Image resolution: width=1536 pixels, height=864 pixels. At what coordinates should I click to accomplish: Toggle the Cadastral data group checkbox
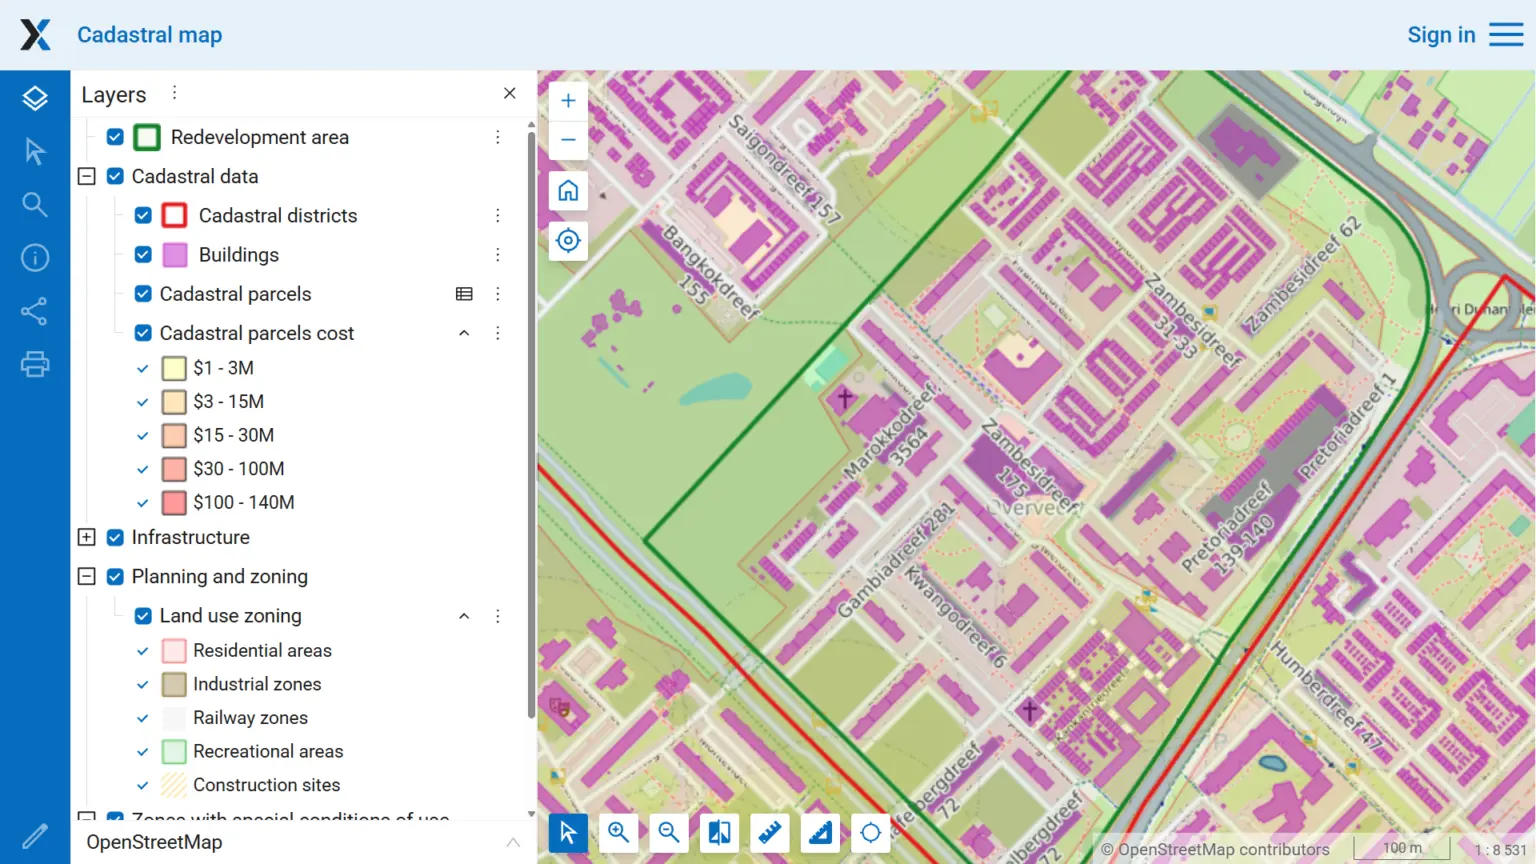(115, 176)
